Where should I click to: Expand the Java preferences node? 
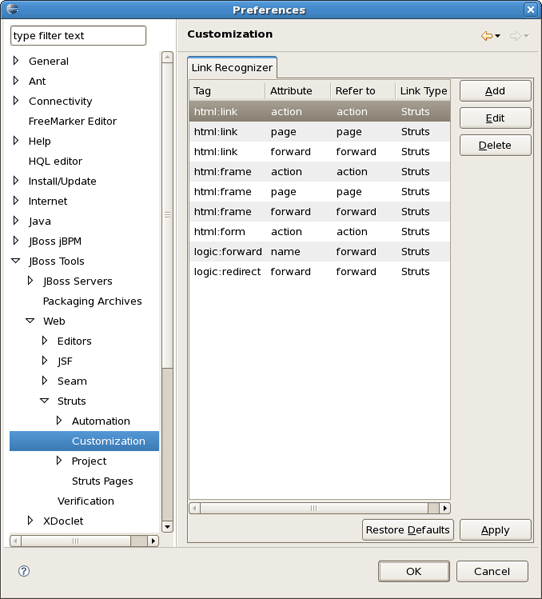click(x=16, y=221)
